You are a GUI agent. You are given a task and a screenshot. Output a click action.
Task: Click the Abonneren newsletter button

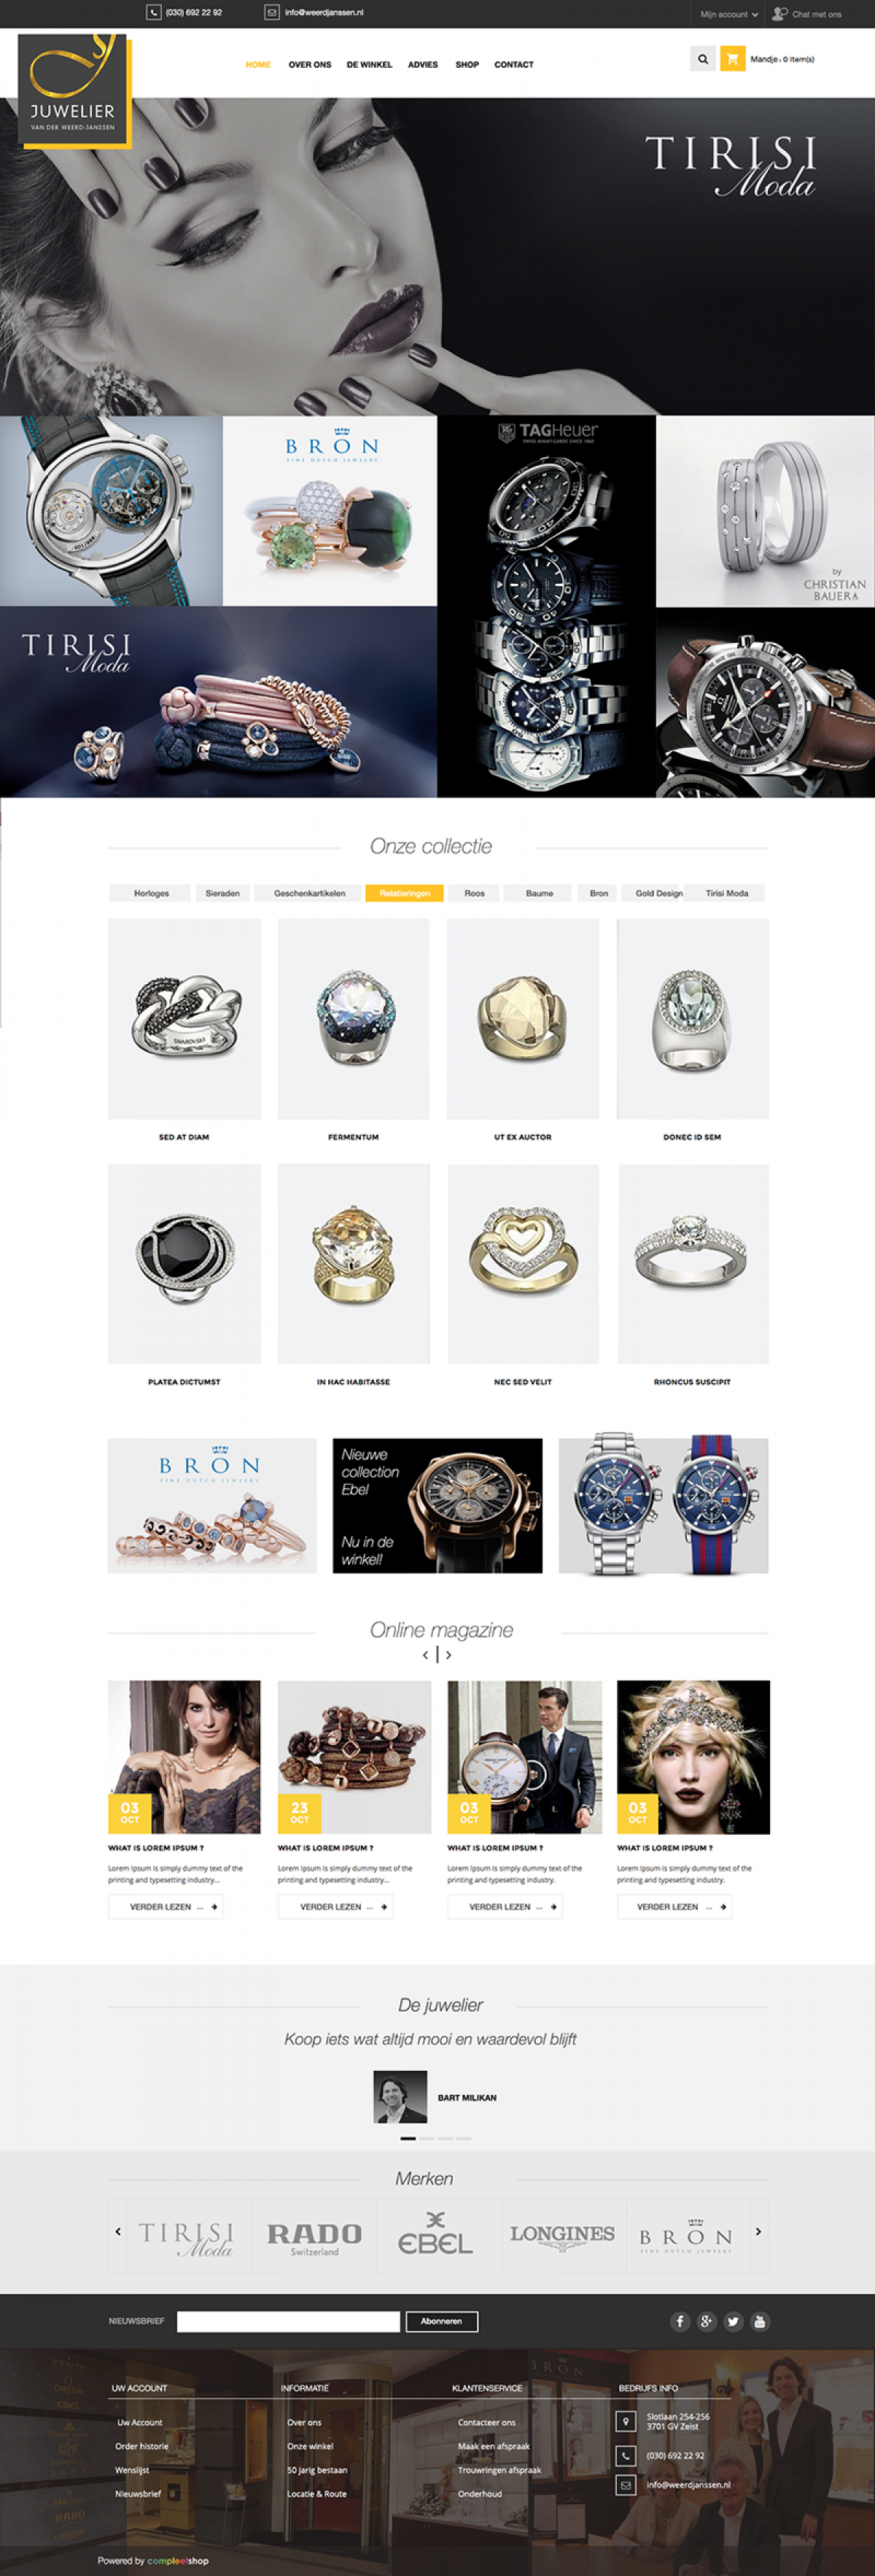click(441, 2321)
